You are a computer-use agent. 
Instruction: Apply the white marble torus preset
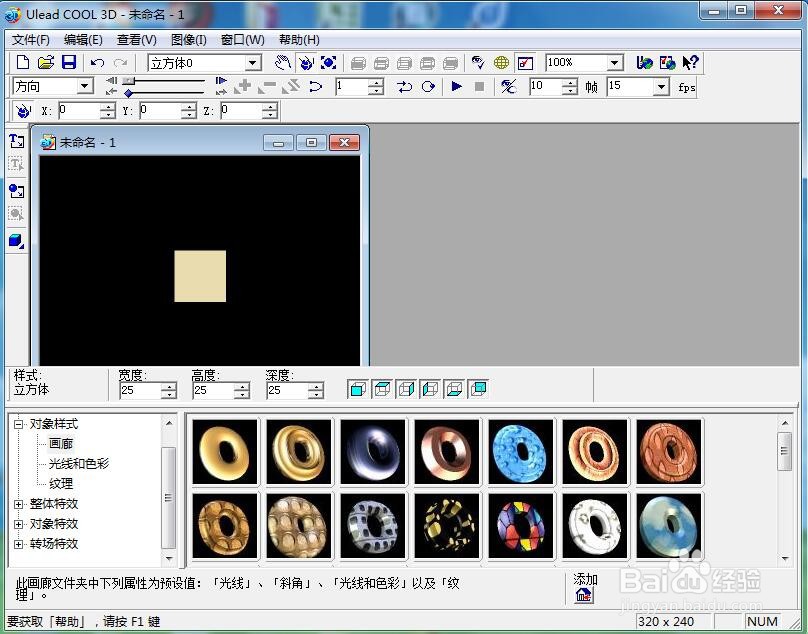(595, 526)
